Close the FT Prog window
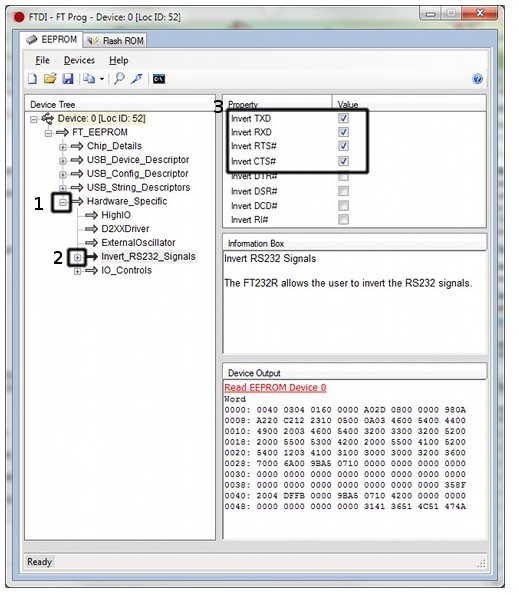519x595 pixels. tap(480, 14)
